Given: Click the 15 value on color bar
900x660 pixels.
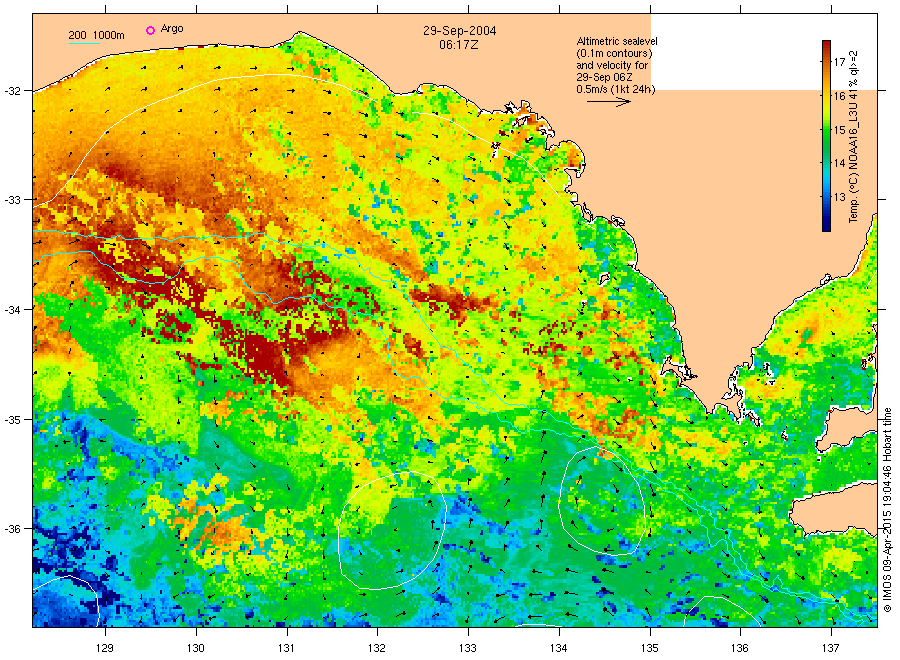Looking at the screenshot, I should coord(839,130).
